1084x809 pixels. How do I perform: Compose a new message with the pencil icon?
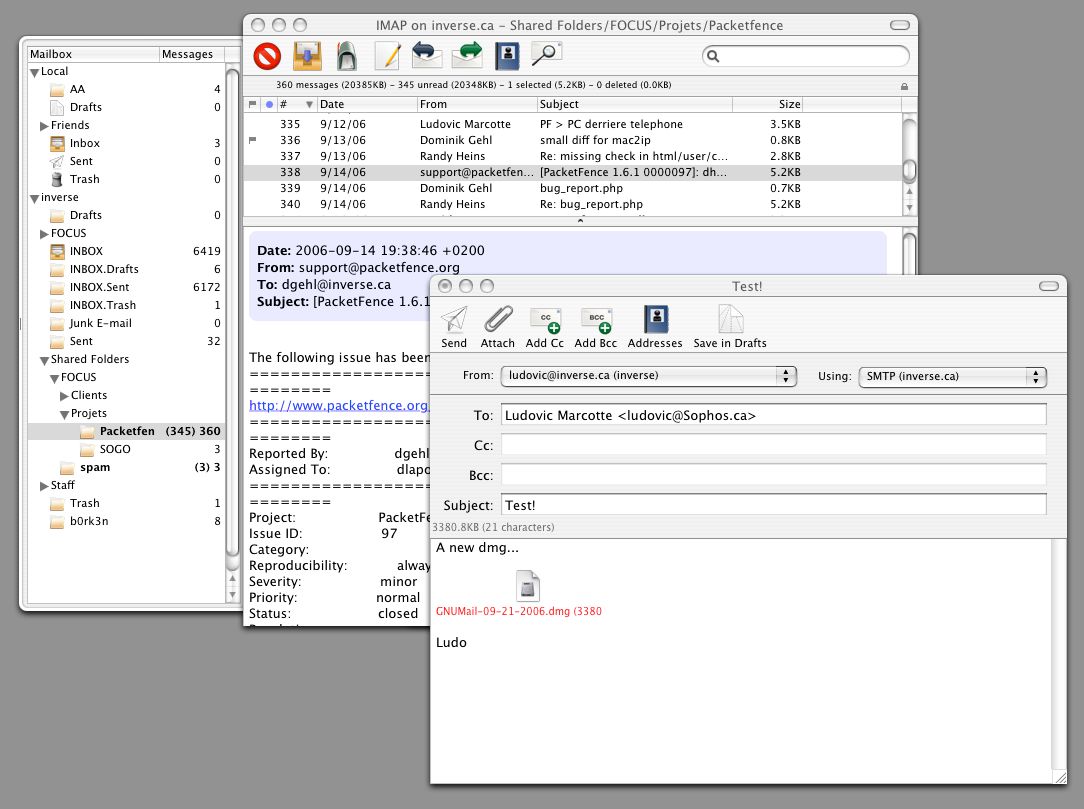(387, 56)
